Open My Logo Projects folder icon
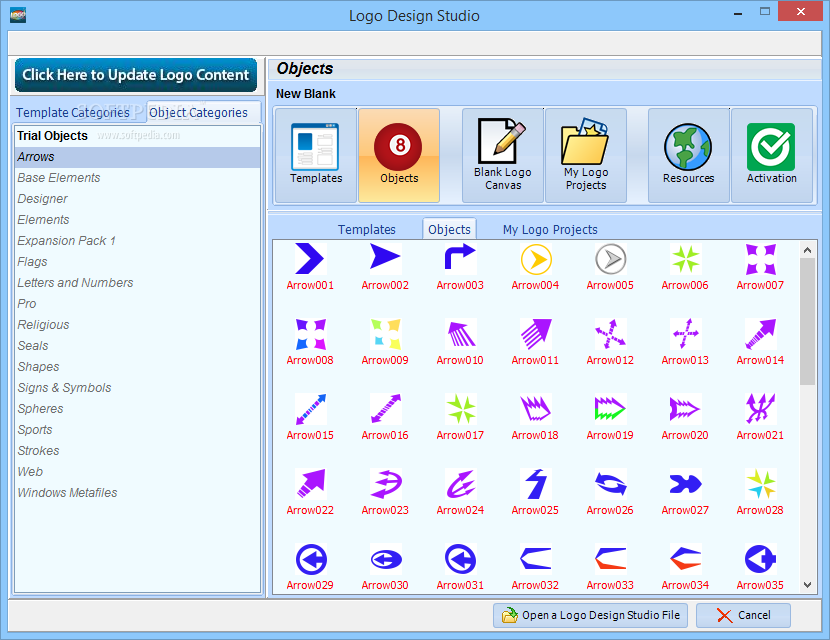This screenshot has height=640, width=830. click(585, 155)
